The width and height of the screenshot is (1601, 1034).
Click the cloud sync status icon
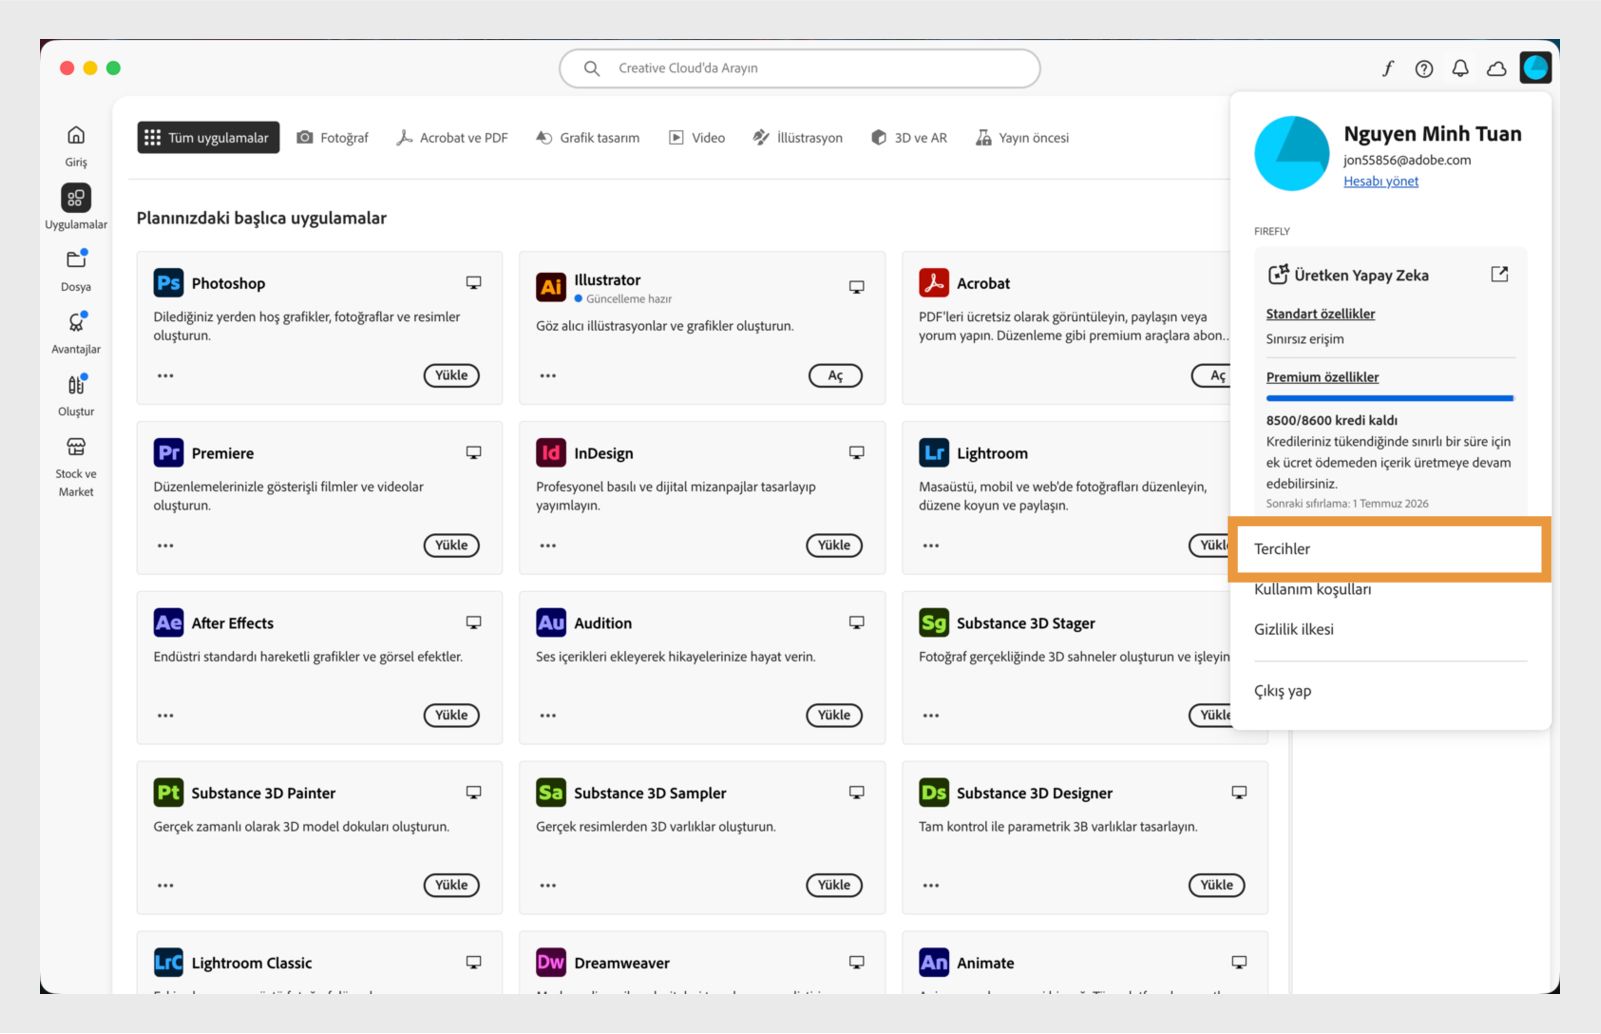(x=1497, y=68)
